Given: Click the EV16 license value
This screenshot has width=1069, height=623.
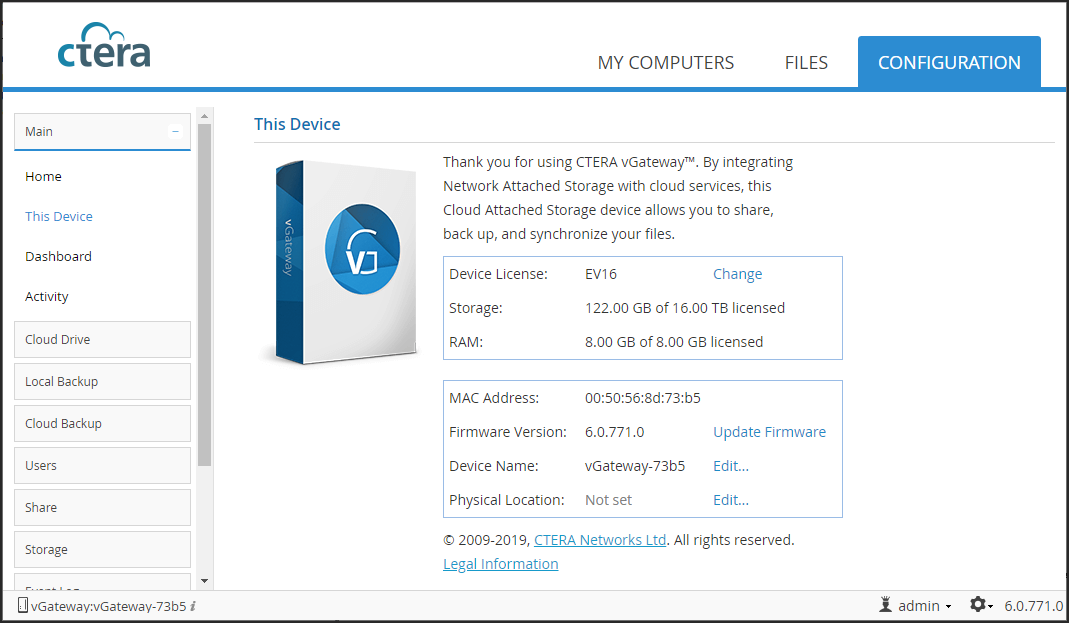Looking at the screenshot, I should pos(601,274).
